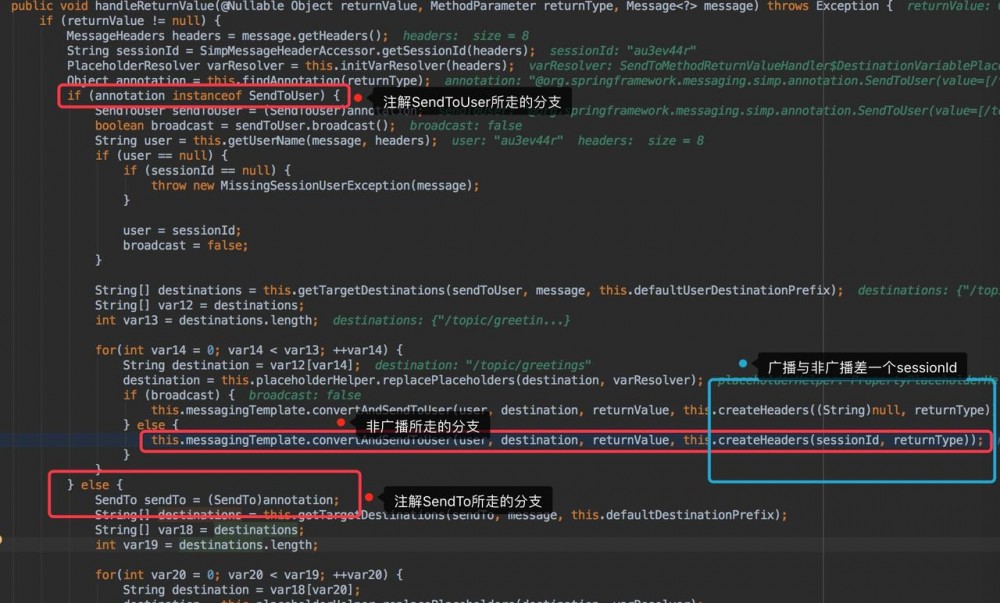The image size is (1000, 603).
Task: Click the red dot next to "注解SendTo所走的分支" annotation
Action: 370,499
